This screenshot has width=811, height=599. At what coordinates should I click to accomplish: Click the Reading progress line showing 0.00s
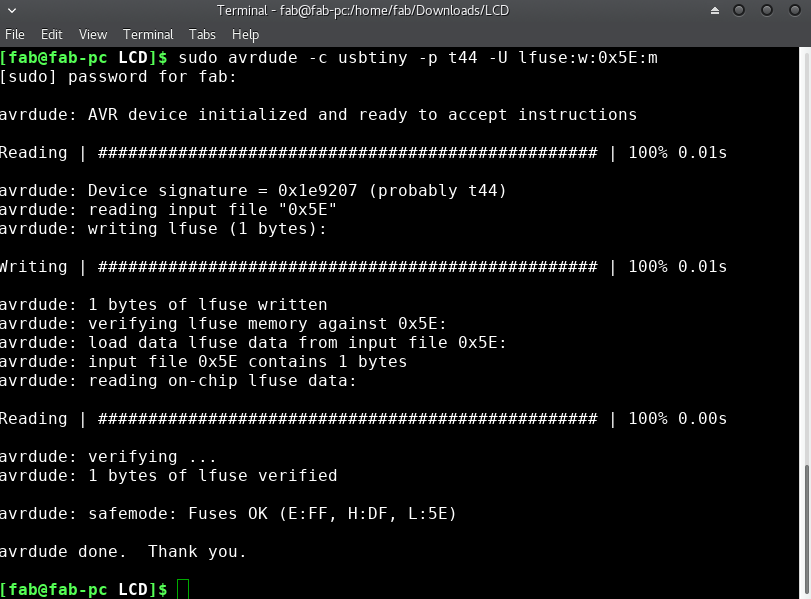click(363, 418)
